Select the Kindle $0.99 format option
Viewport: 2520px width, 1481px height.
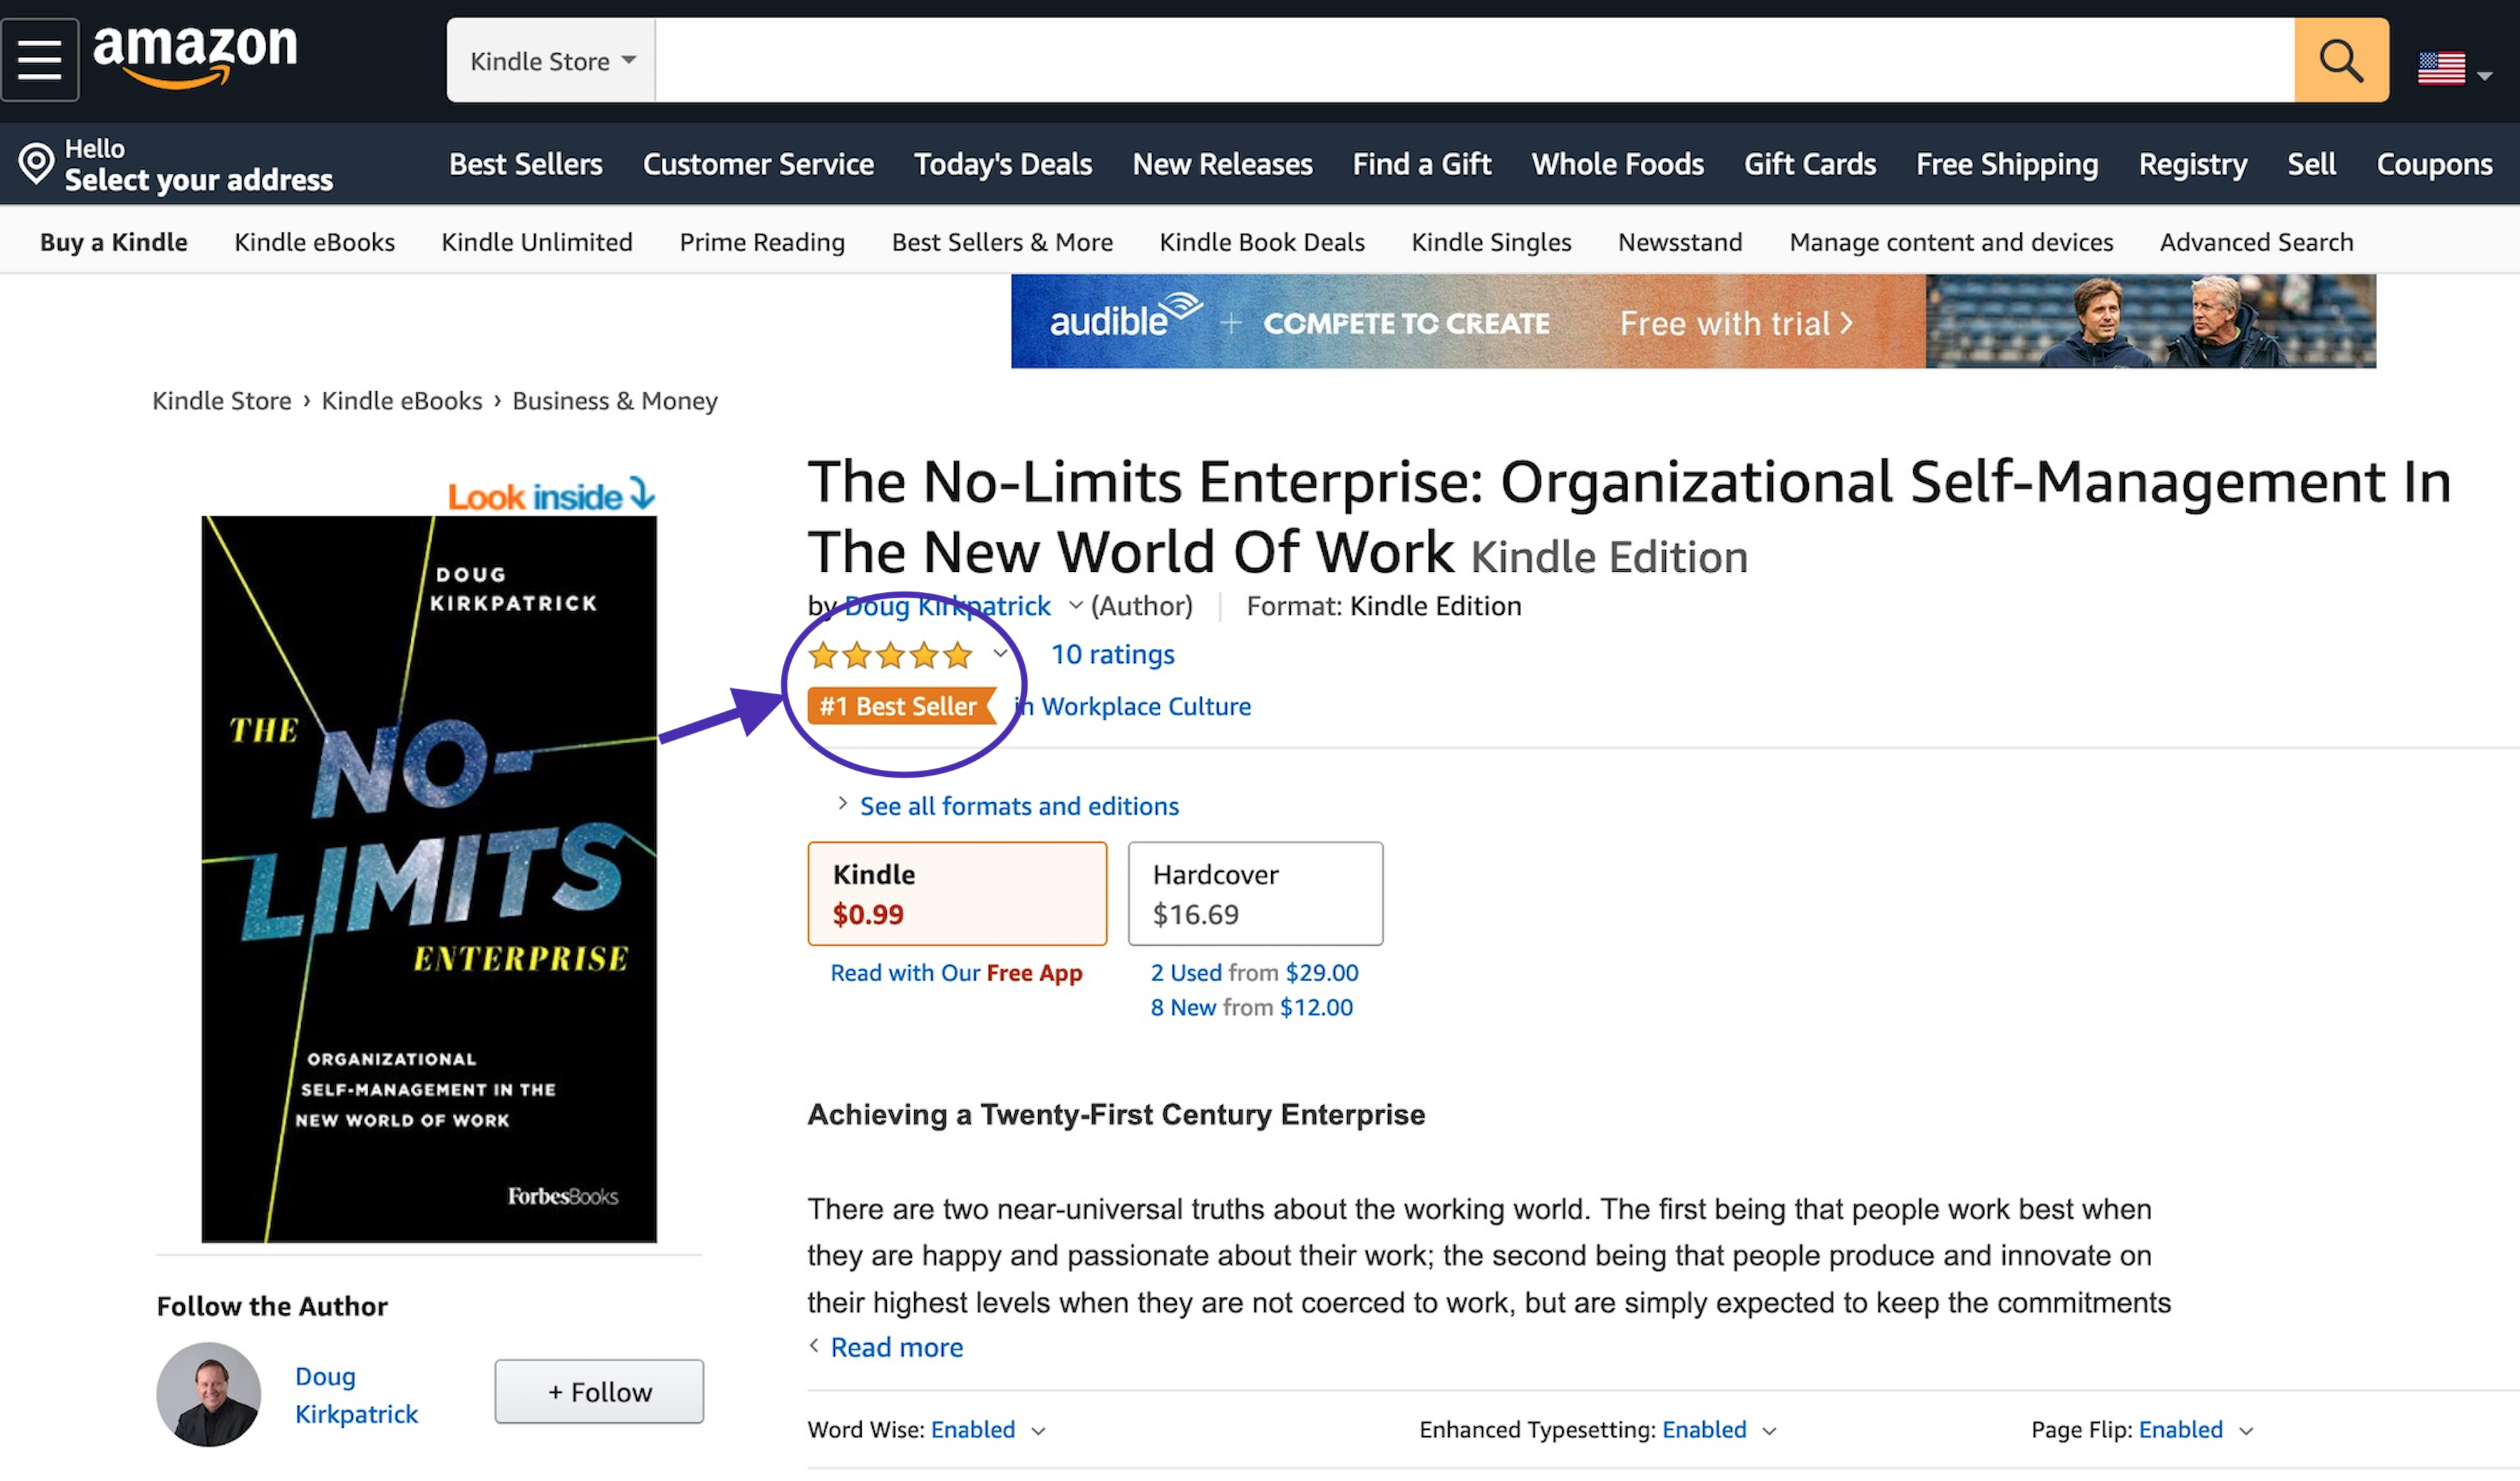coord(957,893)
